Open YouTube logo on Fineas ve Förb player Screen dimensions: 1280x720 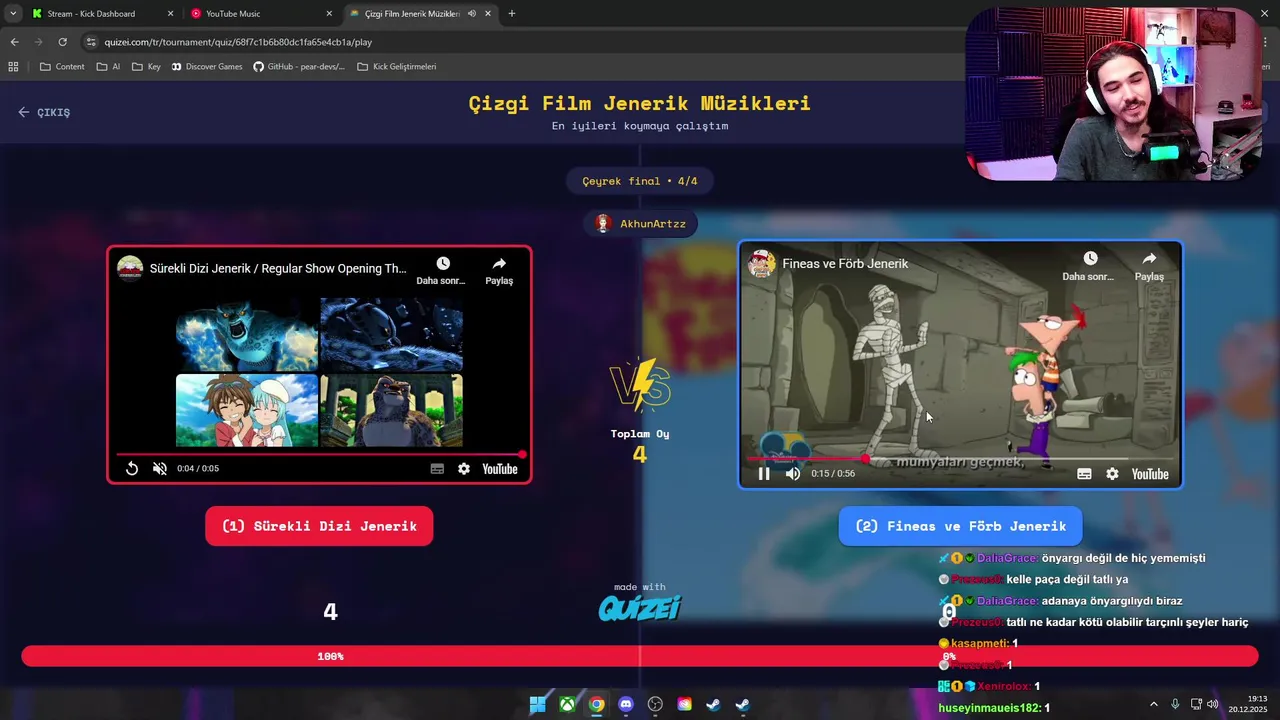tap(1150, 474)
